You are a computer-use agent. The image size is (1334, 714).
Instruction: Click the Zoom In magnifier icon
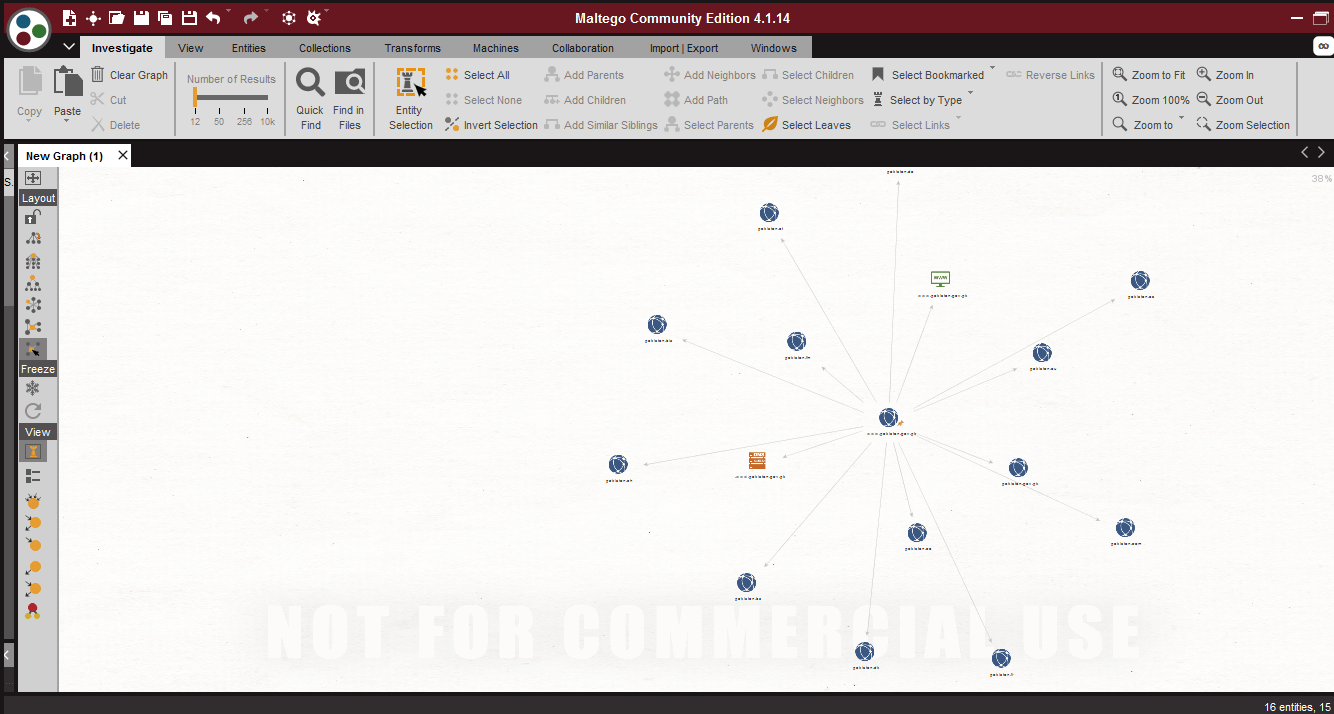(x=1204, y=75)
